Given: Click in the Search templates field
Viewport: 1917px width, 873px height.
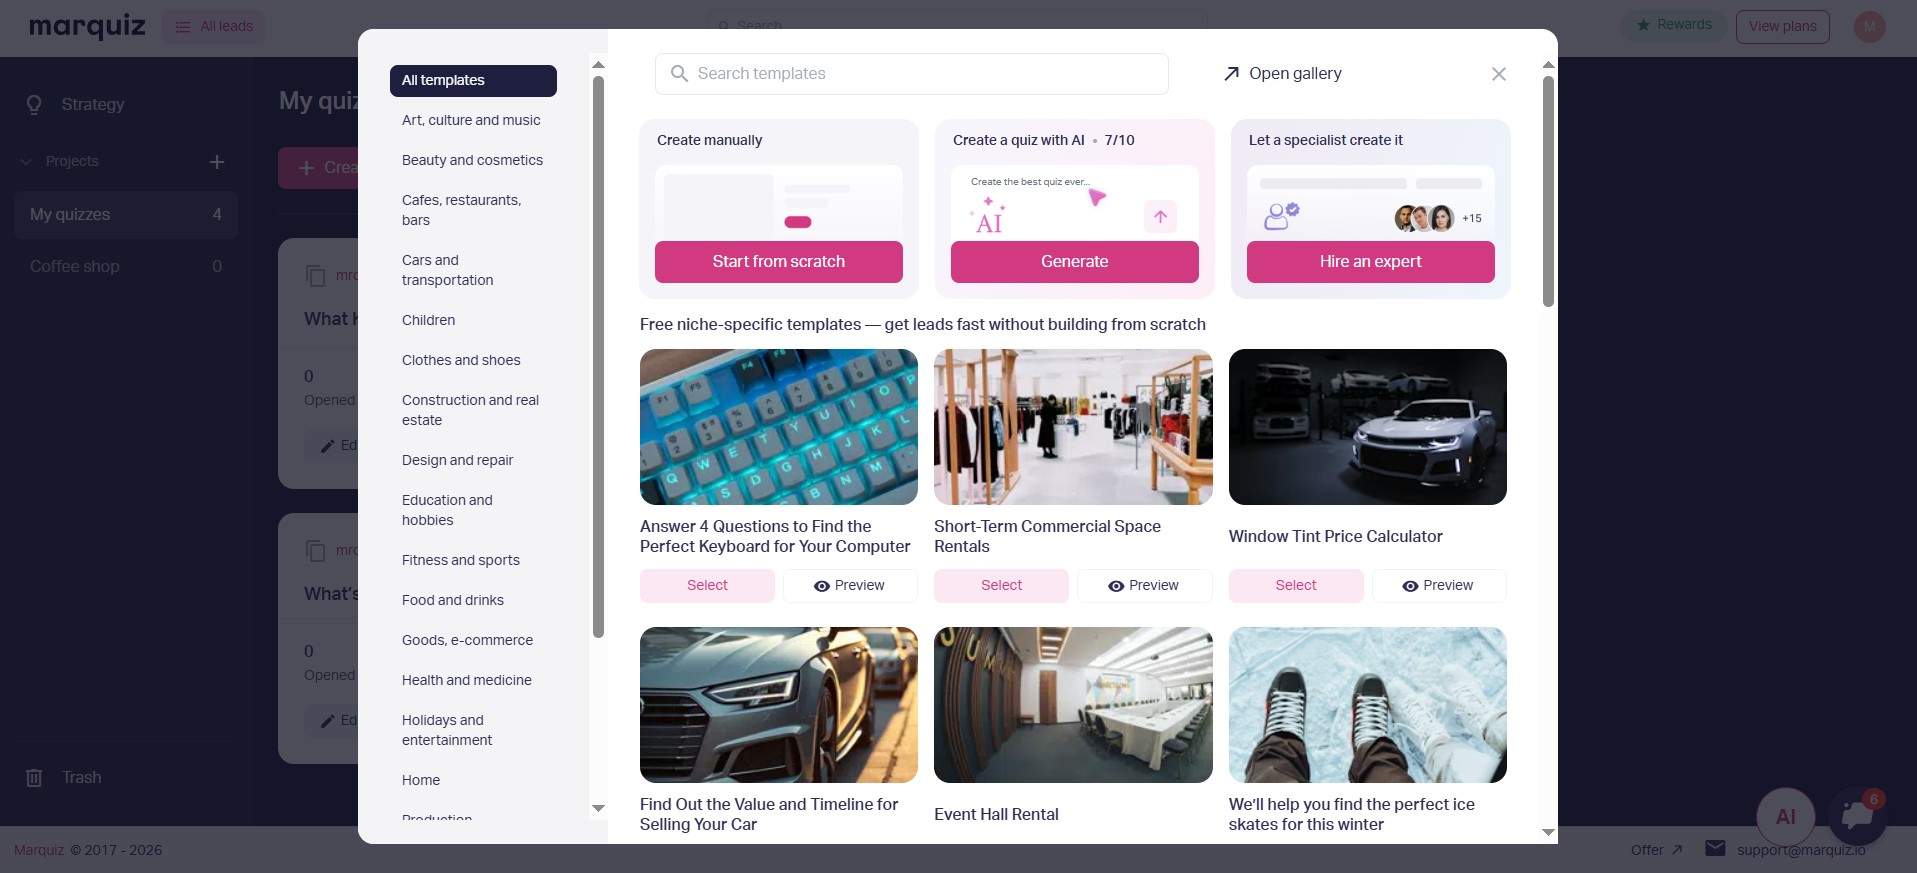Looking at the screenshot, I should point(911,74).
